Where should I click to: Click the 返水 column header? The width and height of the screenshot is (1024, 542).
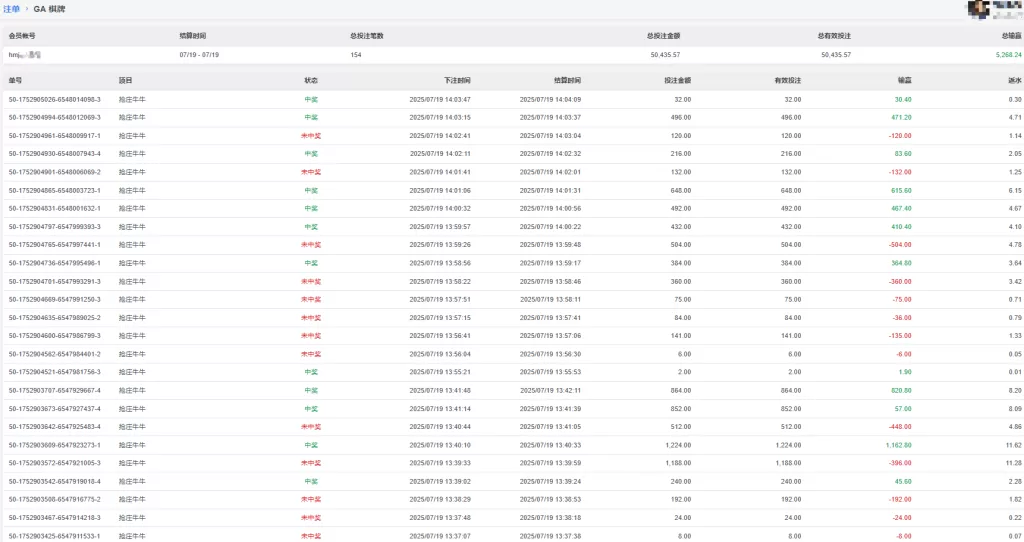pyautogui.click(x=1015, y=80)
